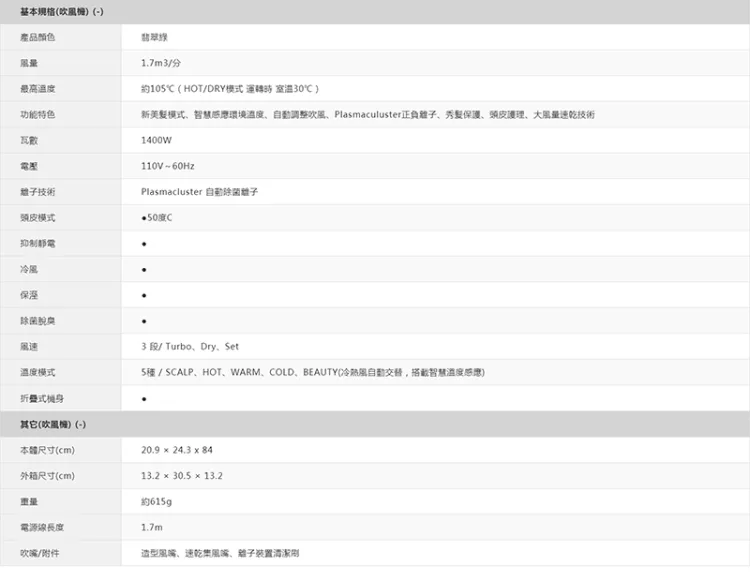
Task: Select the 最高溫度 row label
Action: pos(37,89)
